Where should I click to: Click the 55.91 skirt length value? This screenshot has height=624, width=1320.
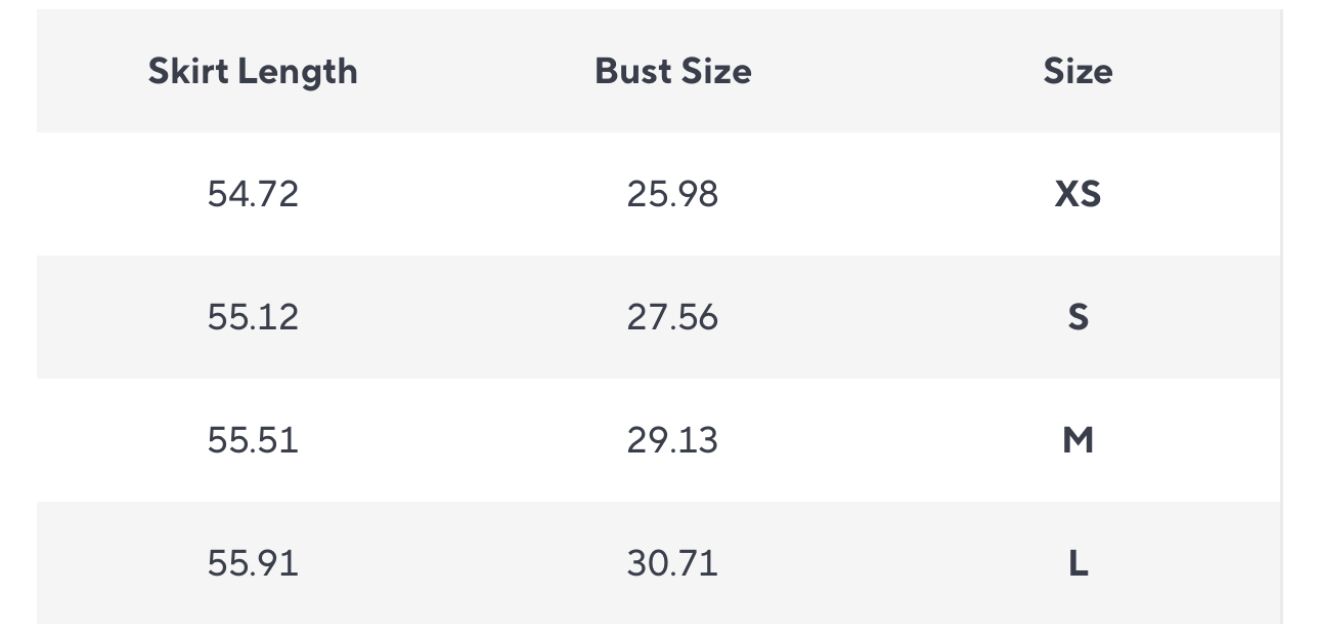tap(253, 563)
